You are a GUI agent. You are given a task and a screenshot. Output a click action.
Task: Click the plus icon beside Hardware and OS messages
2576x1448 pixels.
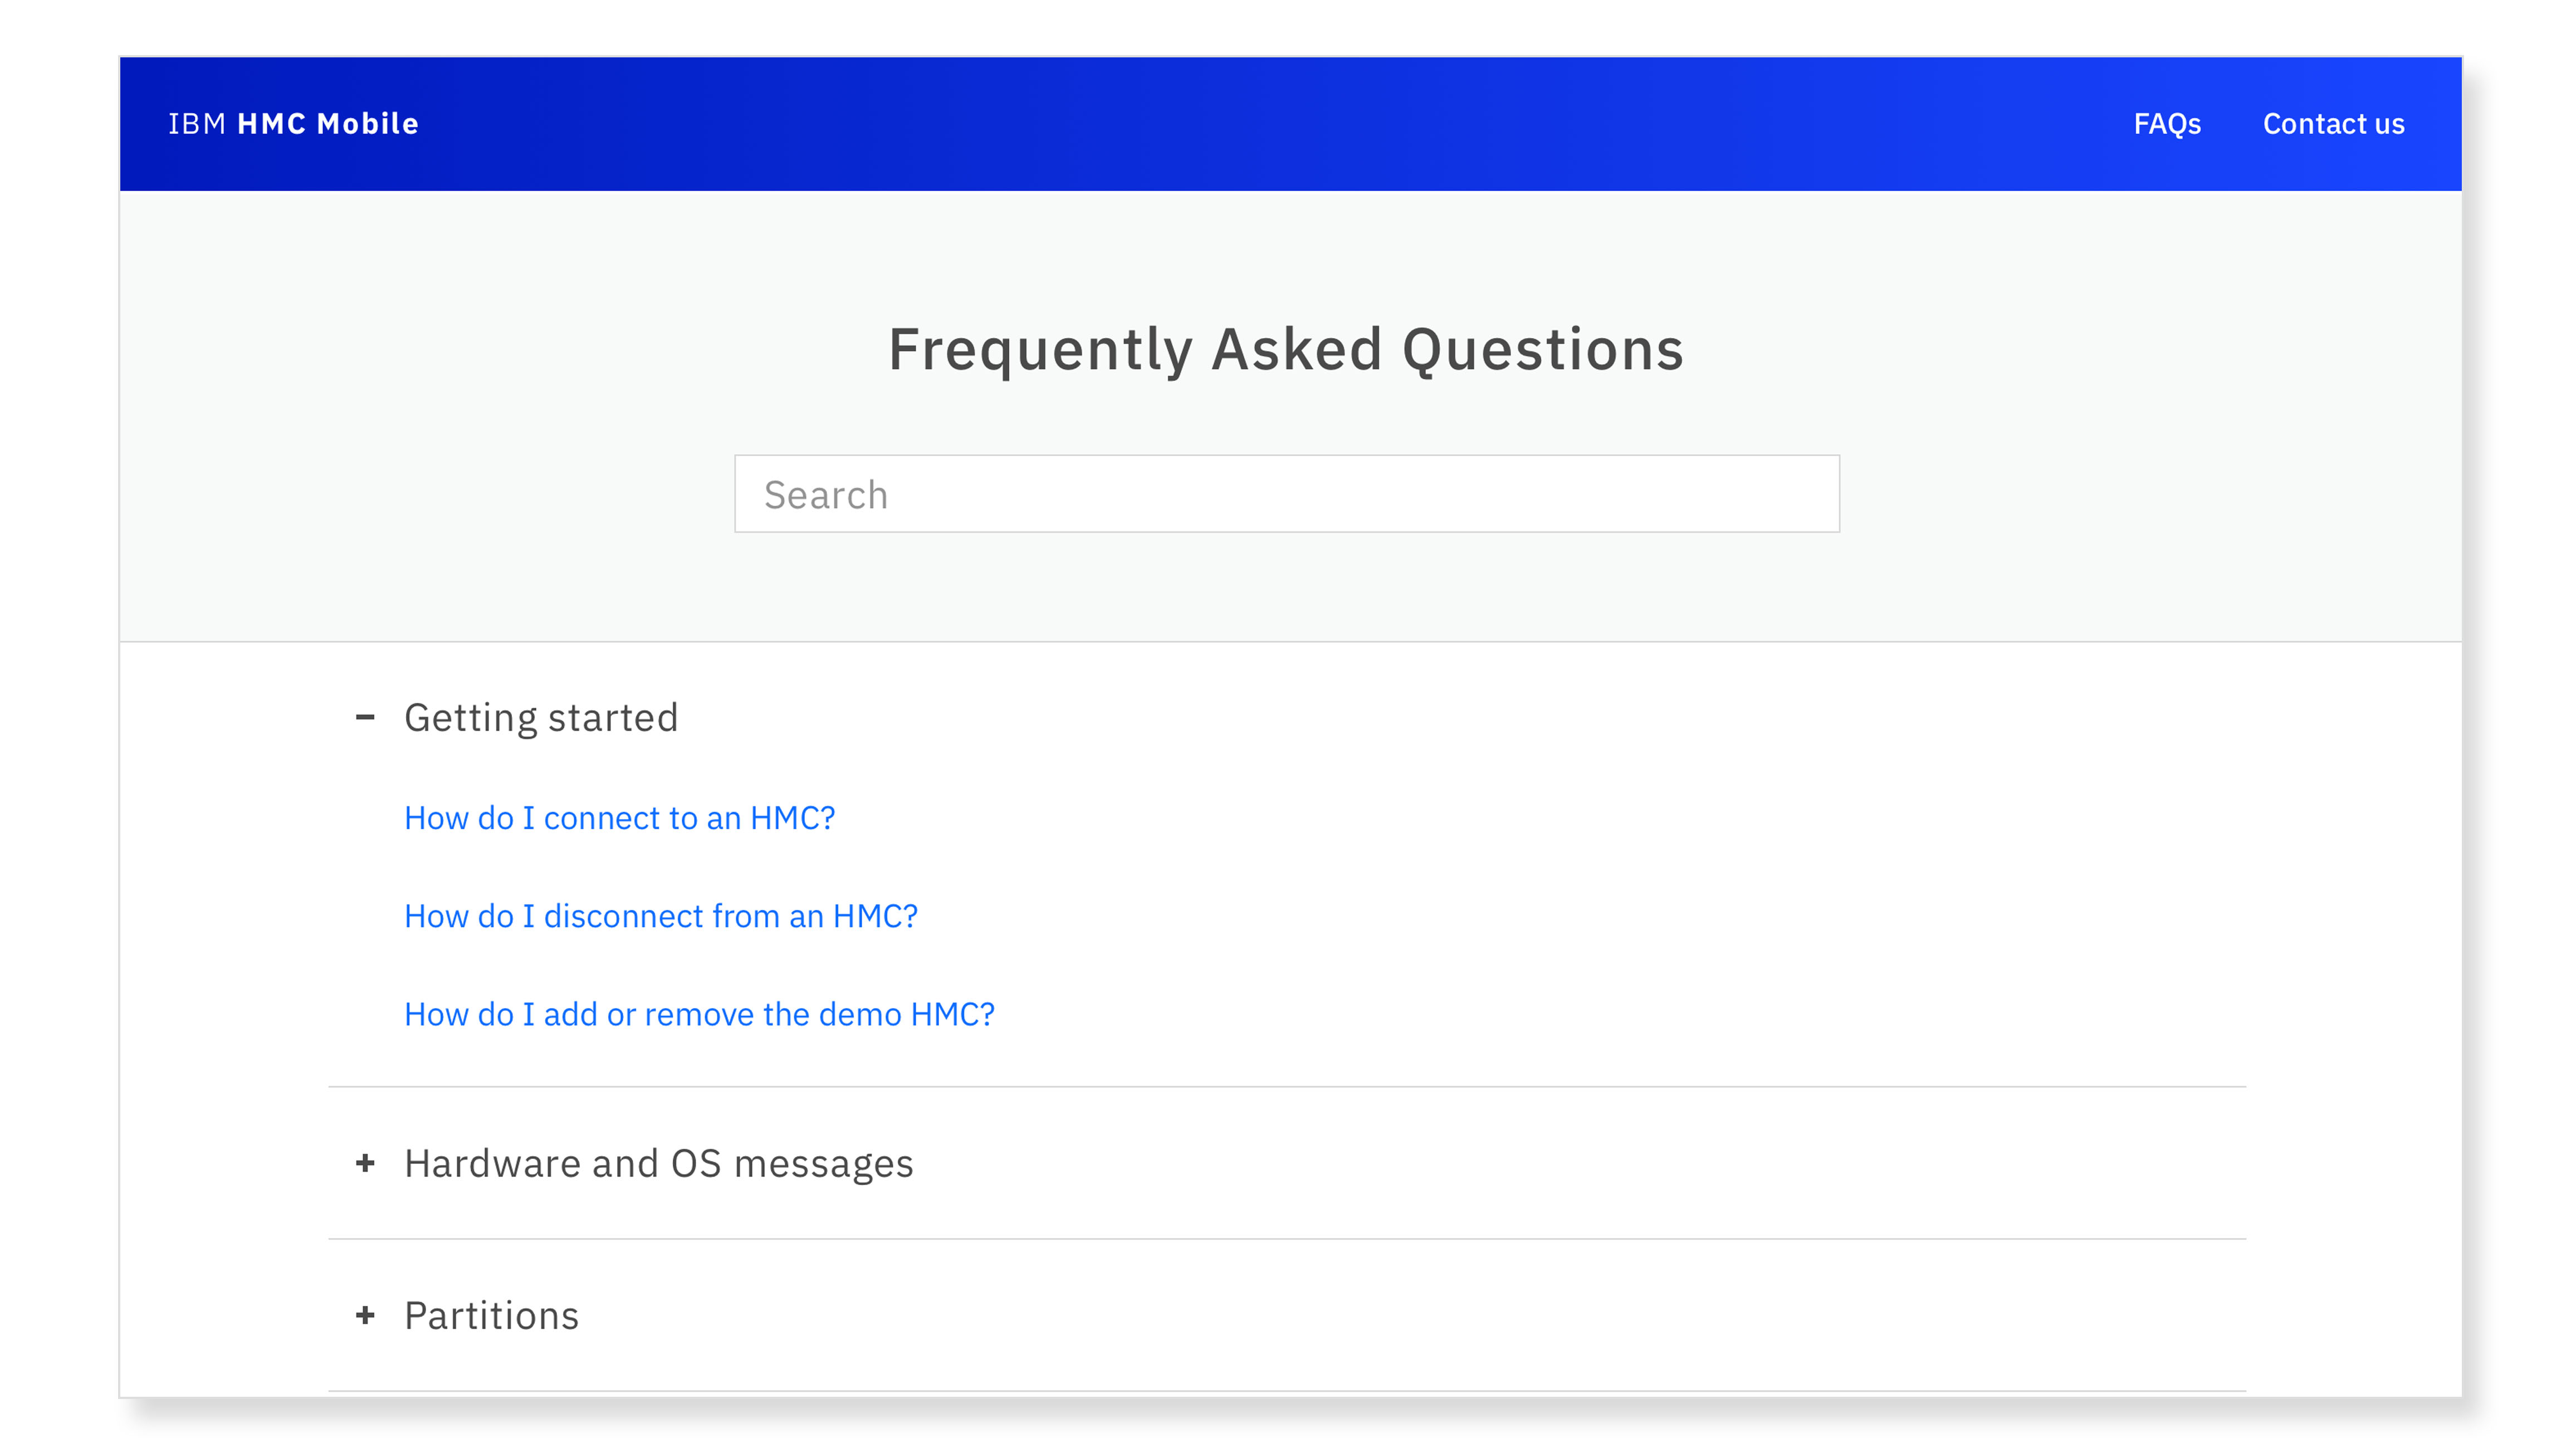point(365,1163)
